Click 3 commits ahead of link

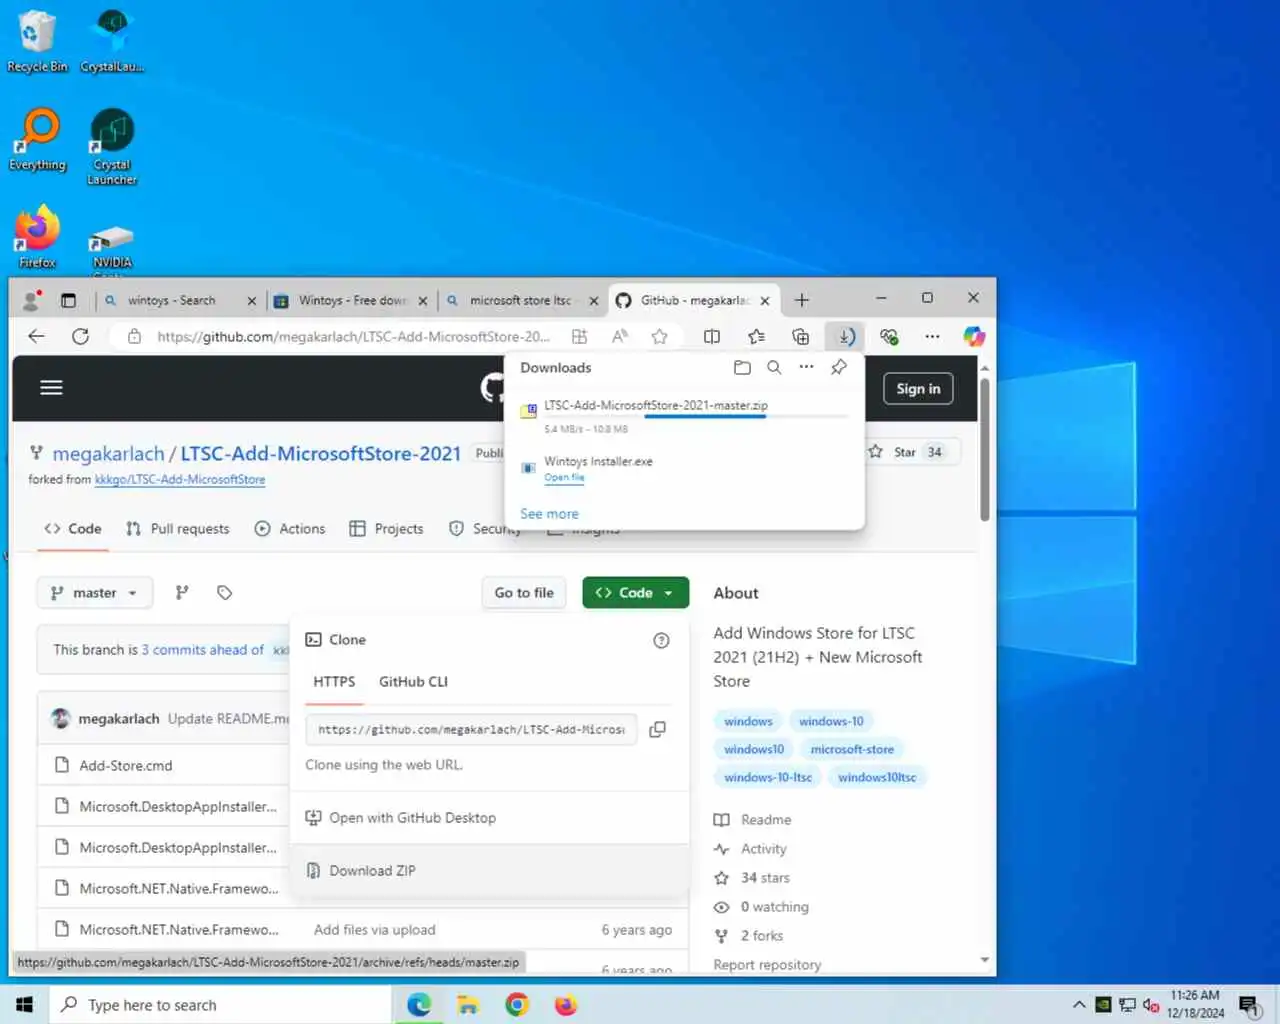click(203, 650)
